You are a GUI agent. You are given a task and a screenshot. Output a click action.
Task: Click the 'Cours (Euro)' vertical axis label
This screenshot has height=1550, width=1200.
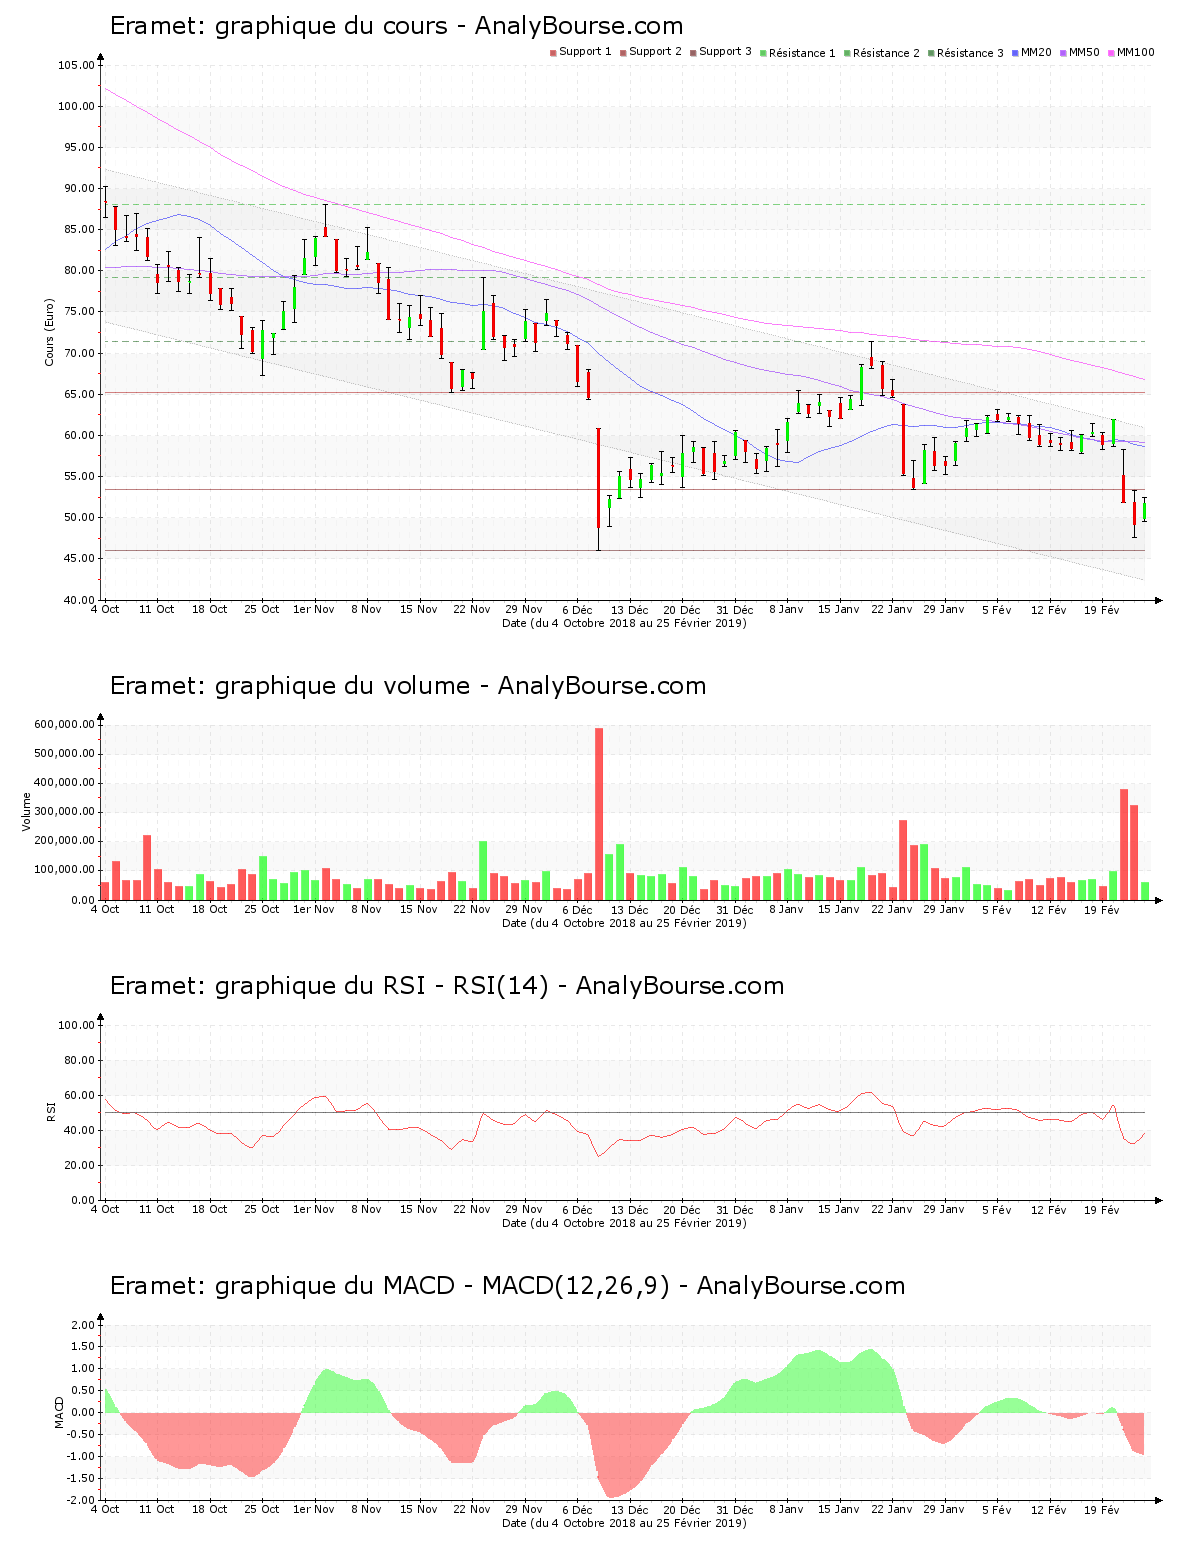coord(49,332)
